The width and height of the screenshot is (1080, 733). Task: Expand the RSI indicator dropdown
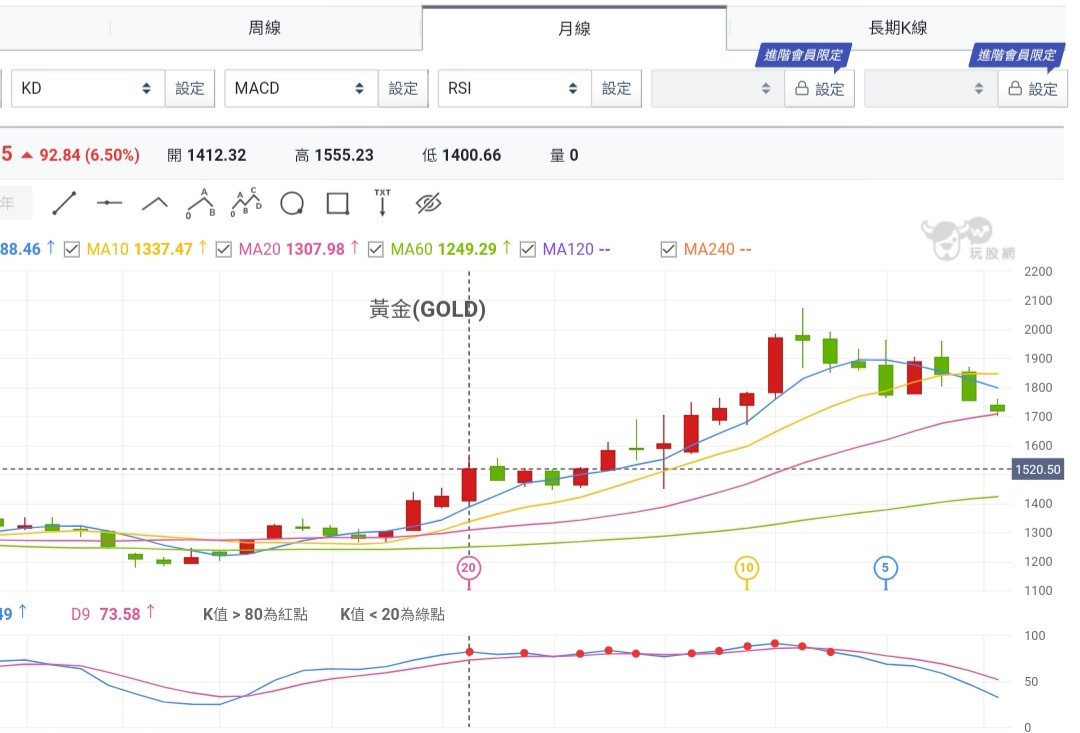514,88
